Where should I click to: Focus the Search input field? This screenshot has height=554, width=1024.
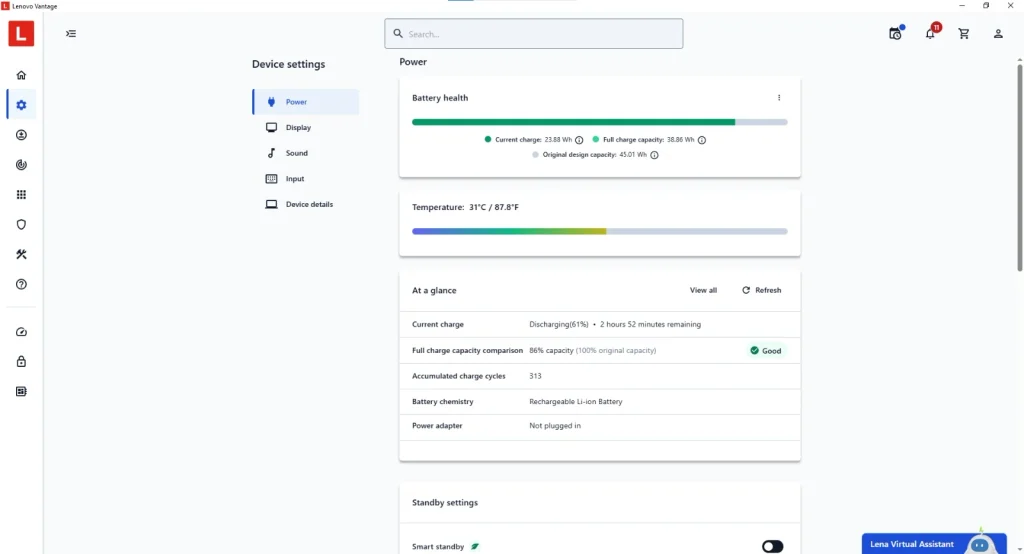click(534, 33)
